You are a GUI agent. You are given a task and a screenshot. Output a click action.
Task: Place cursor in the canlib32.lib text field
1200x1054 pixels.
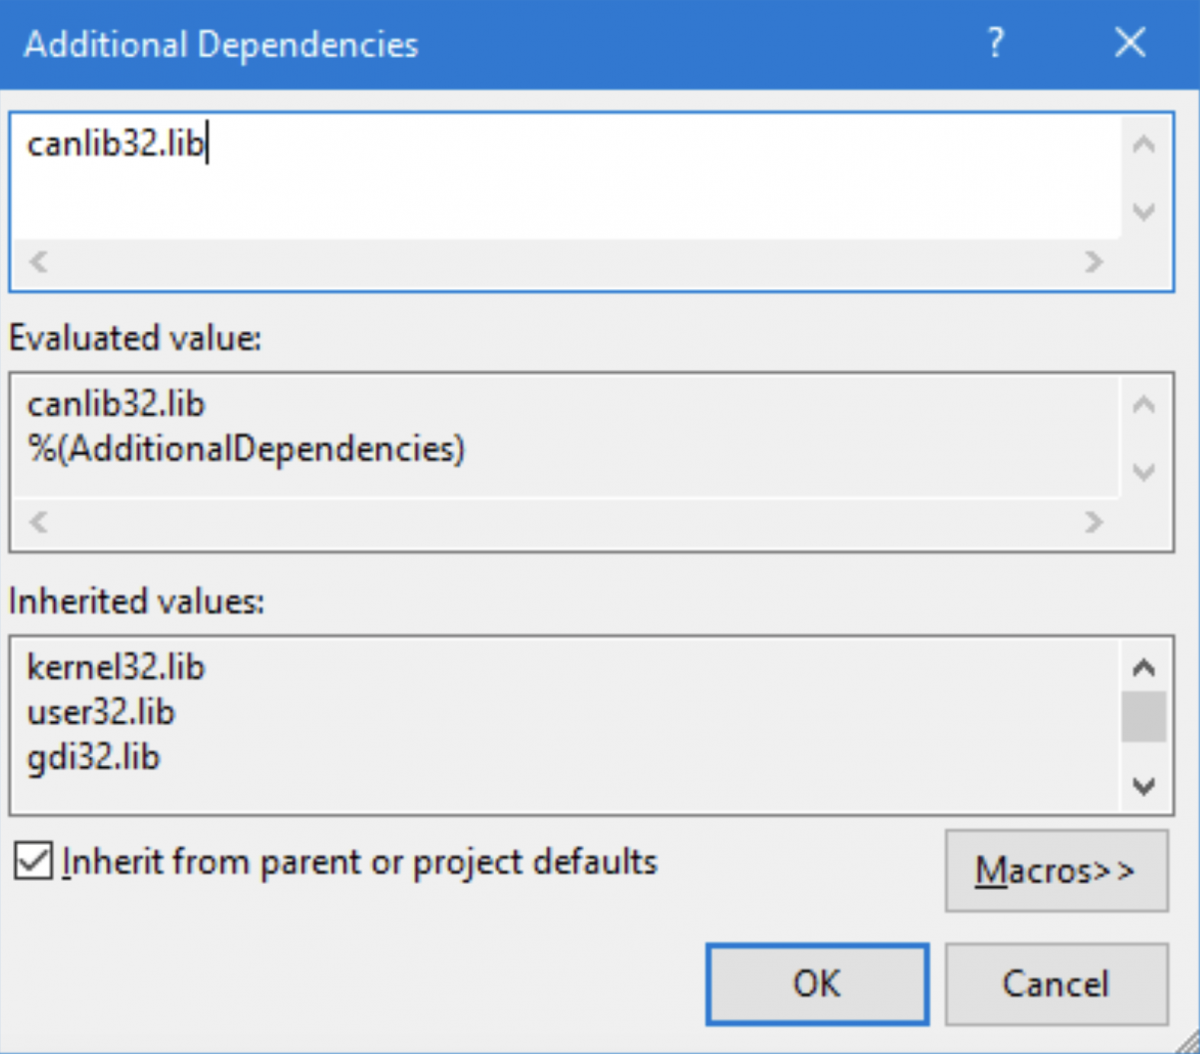pyautogui.click(x=400, y=145)
